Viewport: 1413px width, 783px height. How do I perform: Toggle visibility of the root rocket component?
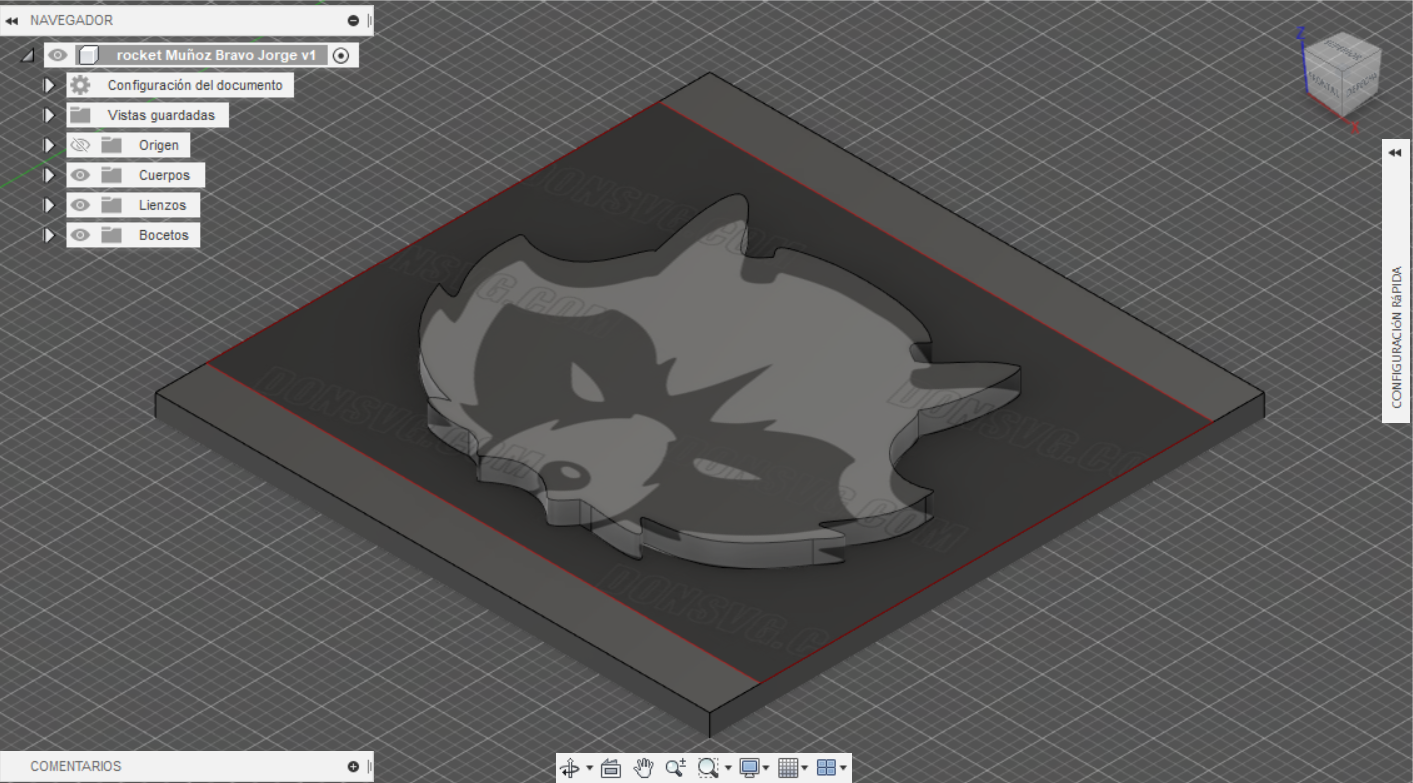(58, 56)
